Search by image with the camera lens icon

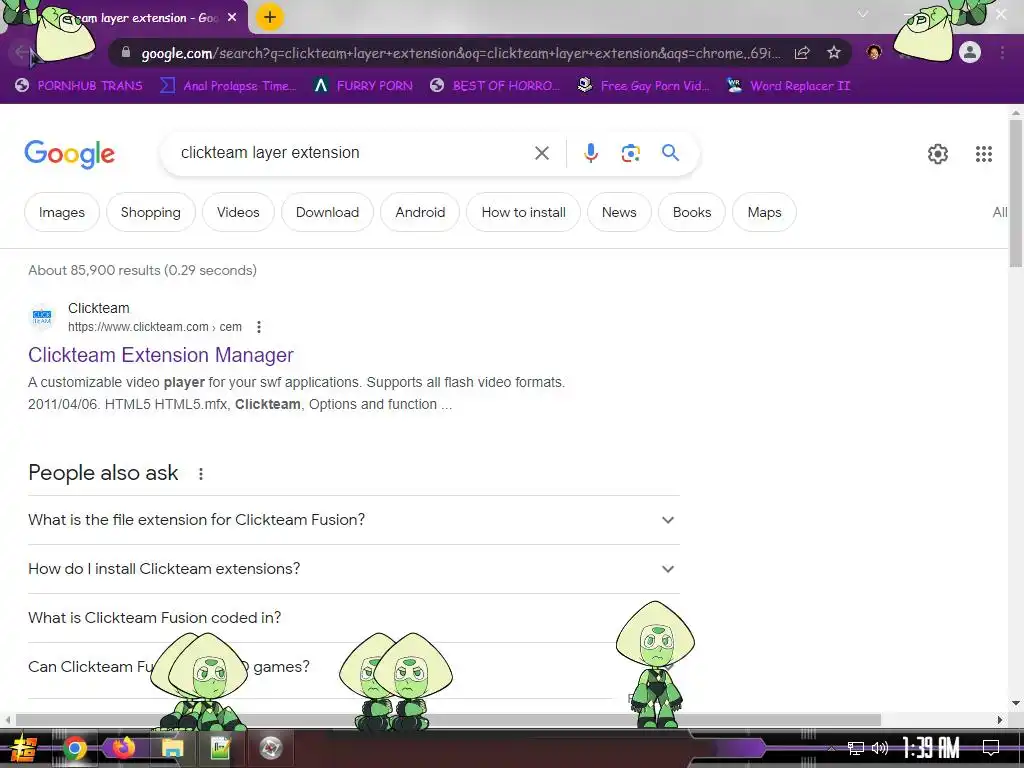click(630, 153)
